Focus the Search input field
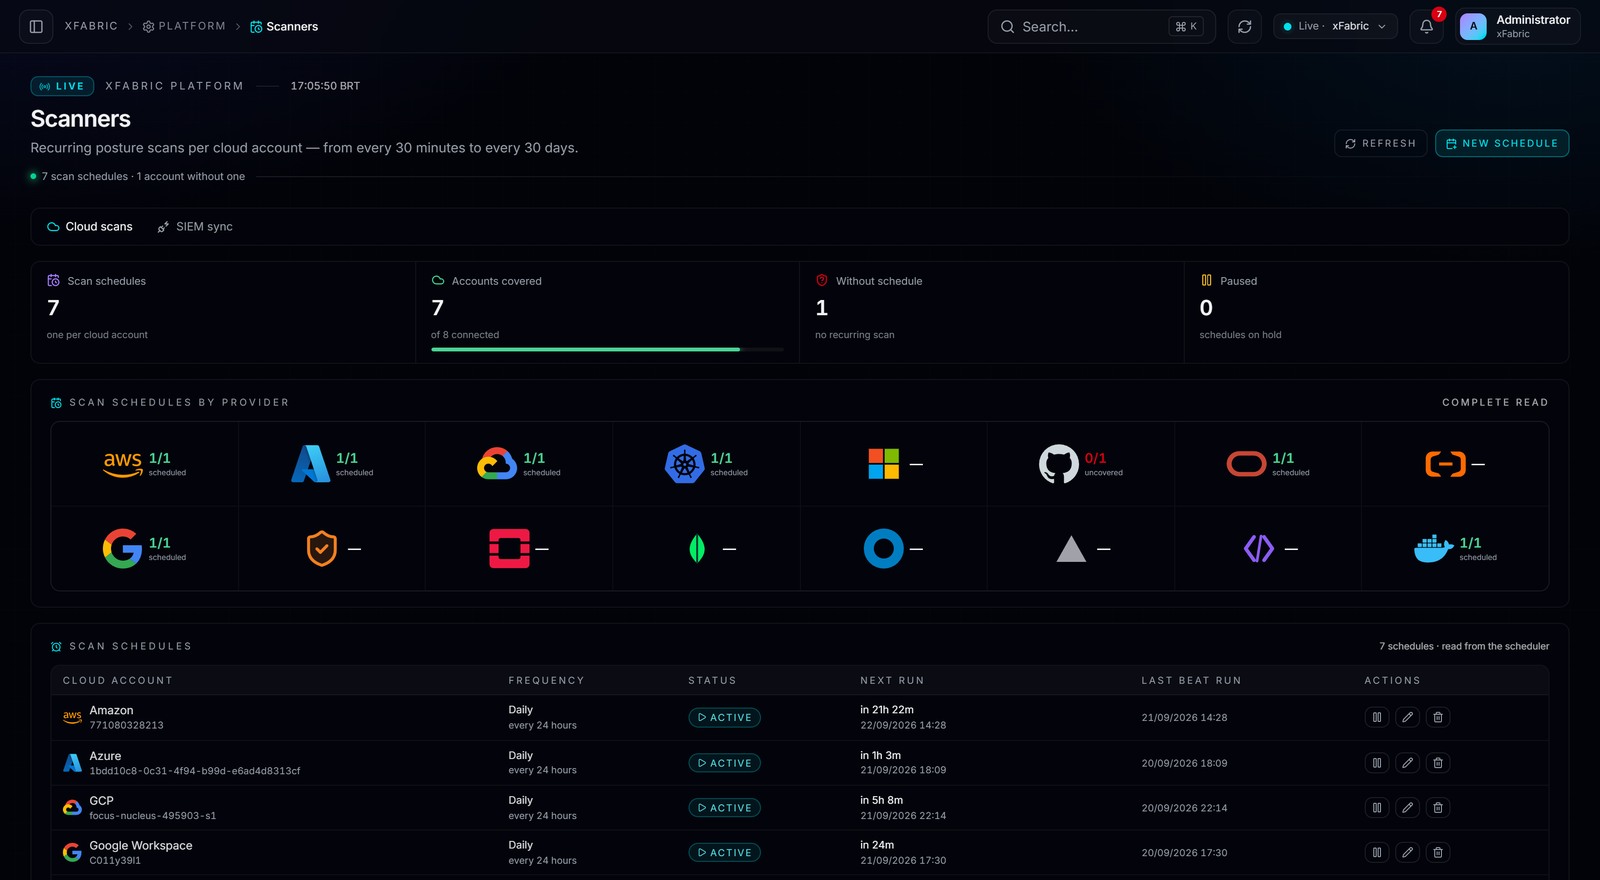The height and width of the screenshot is (880, 1600). tap(1101, 27)
